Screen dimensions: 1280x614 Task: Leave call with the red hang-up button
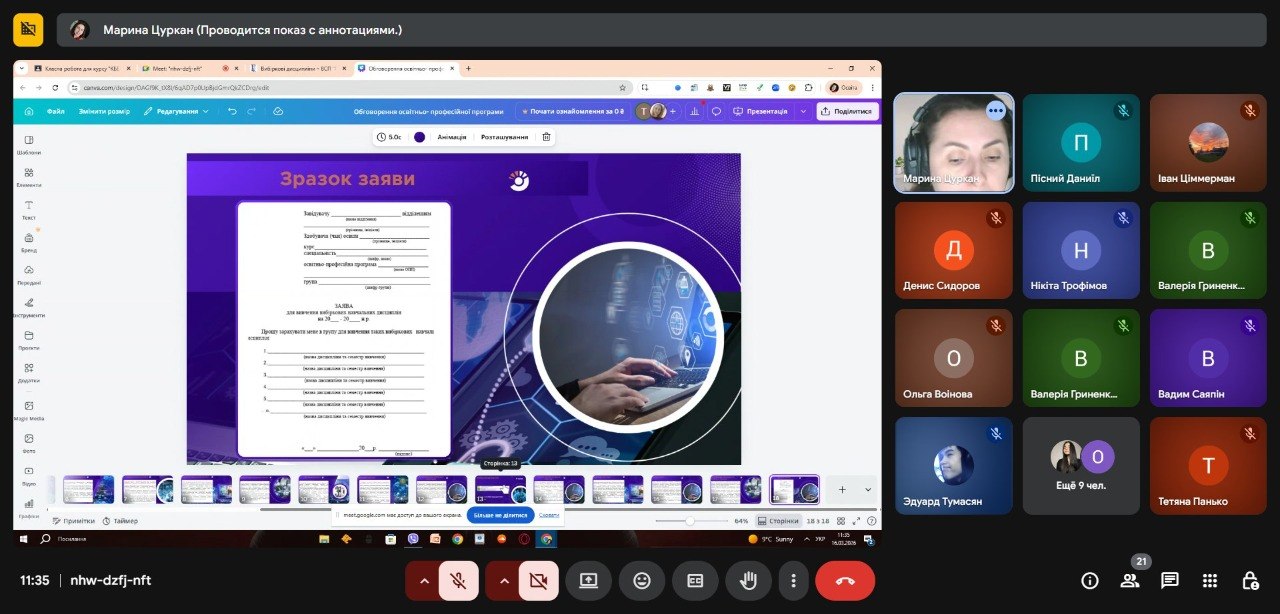click(x=845, y=581)
